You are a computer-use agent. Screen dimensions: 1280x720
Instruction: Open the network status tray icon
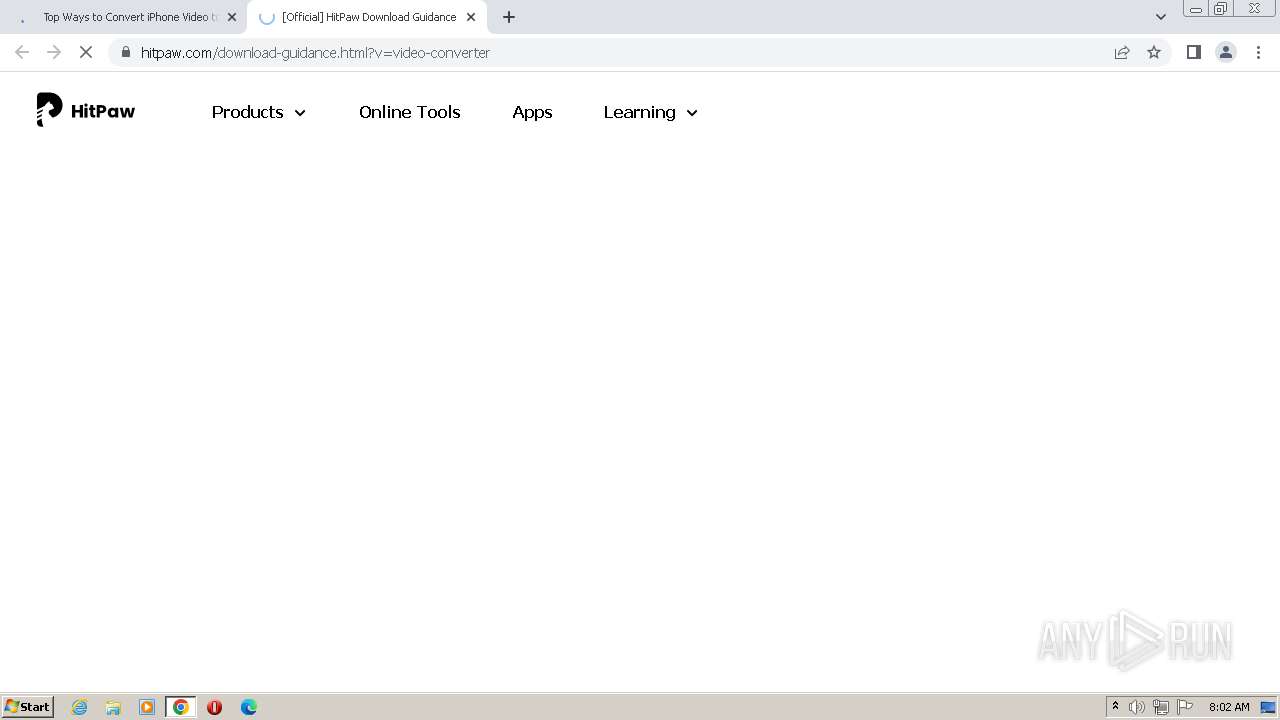(1161, 707)
